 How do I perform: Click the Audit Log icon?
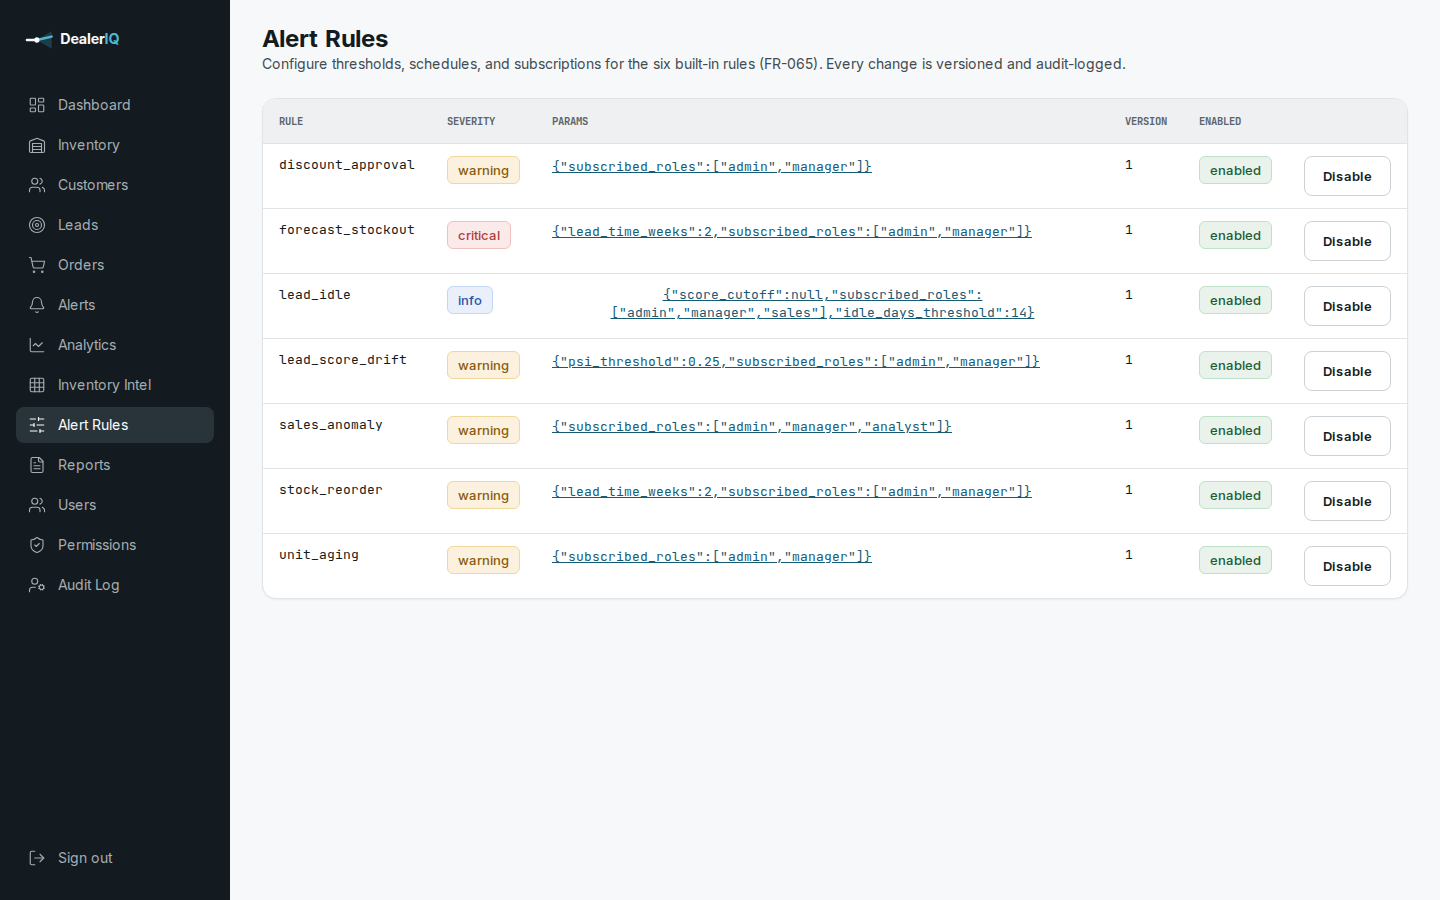[37, 585]
